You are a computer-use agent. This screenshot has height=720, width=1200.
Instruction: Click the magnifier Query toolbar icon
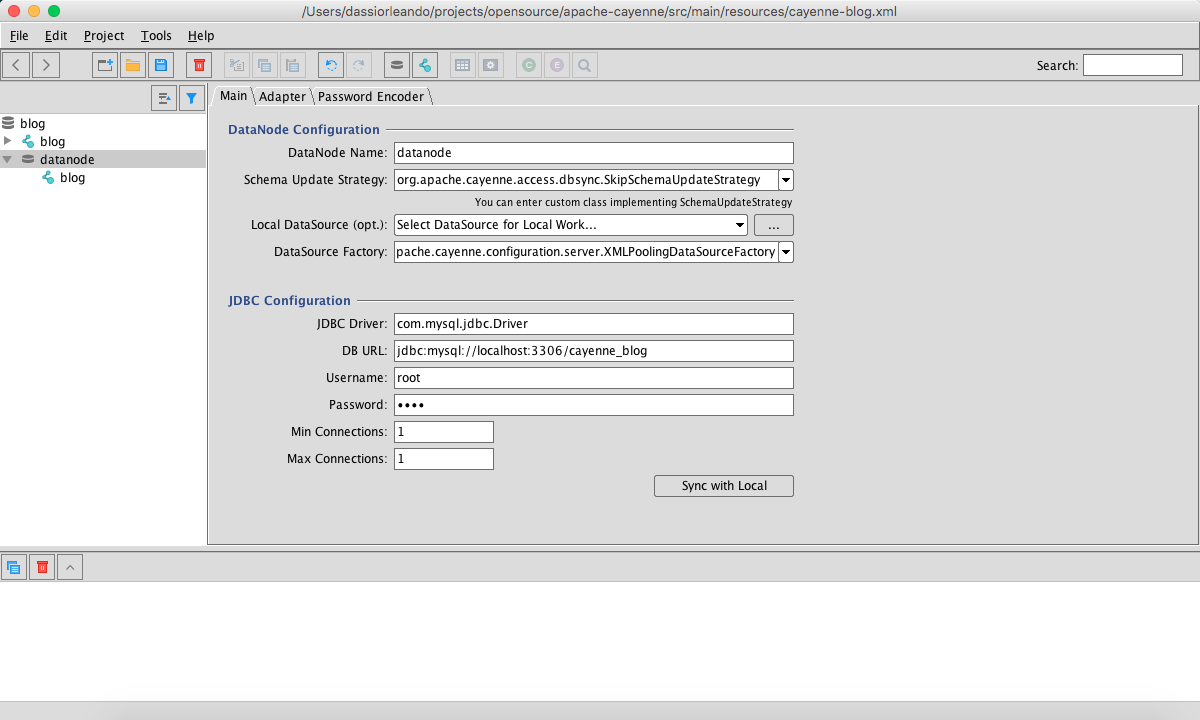[585, 65]
